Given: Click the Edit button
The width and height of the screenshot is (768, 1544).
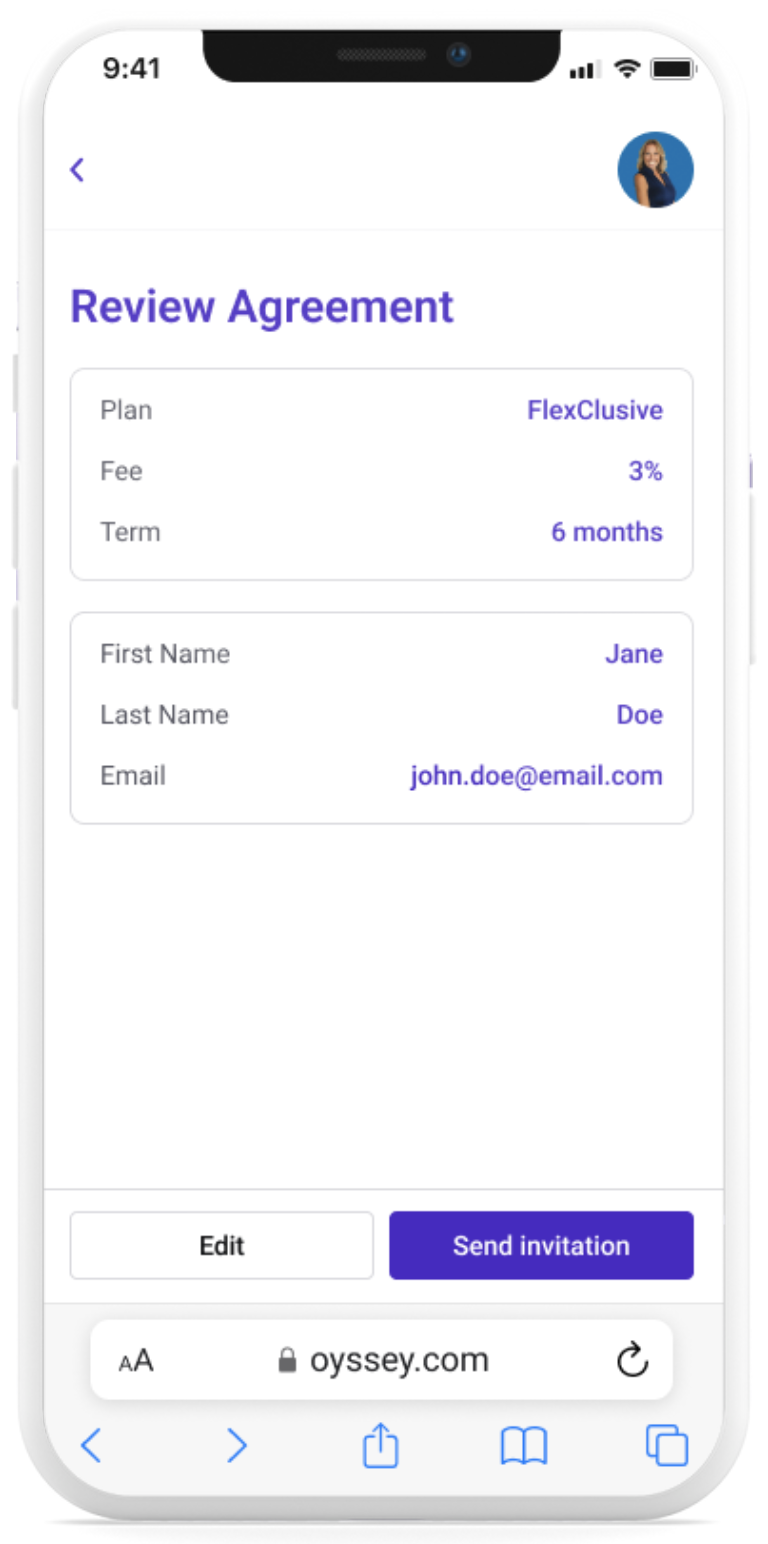Looking at the screenshot, I should [x=222, y=1245].
